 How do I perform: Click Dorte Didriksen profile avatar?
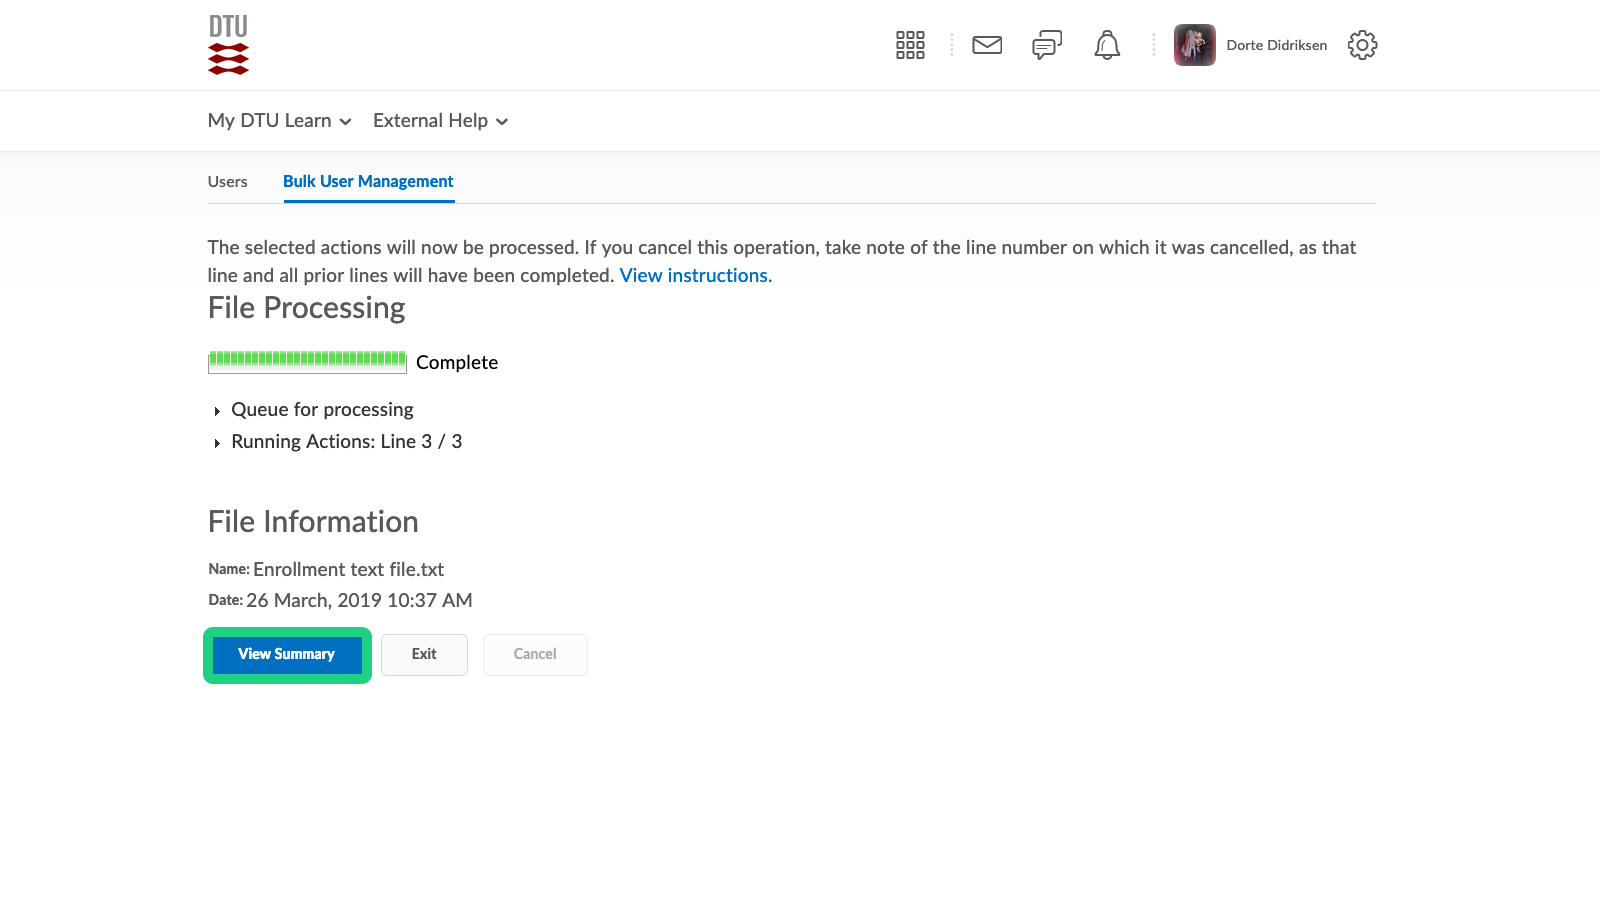tap(1194, 45)
